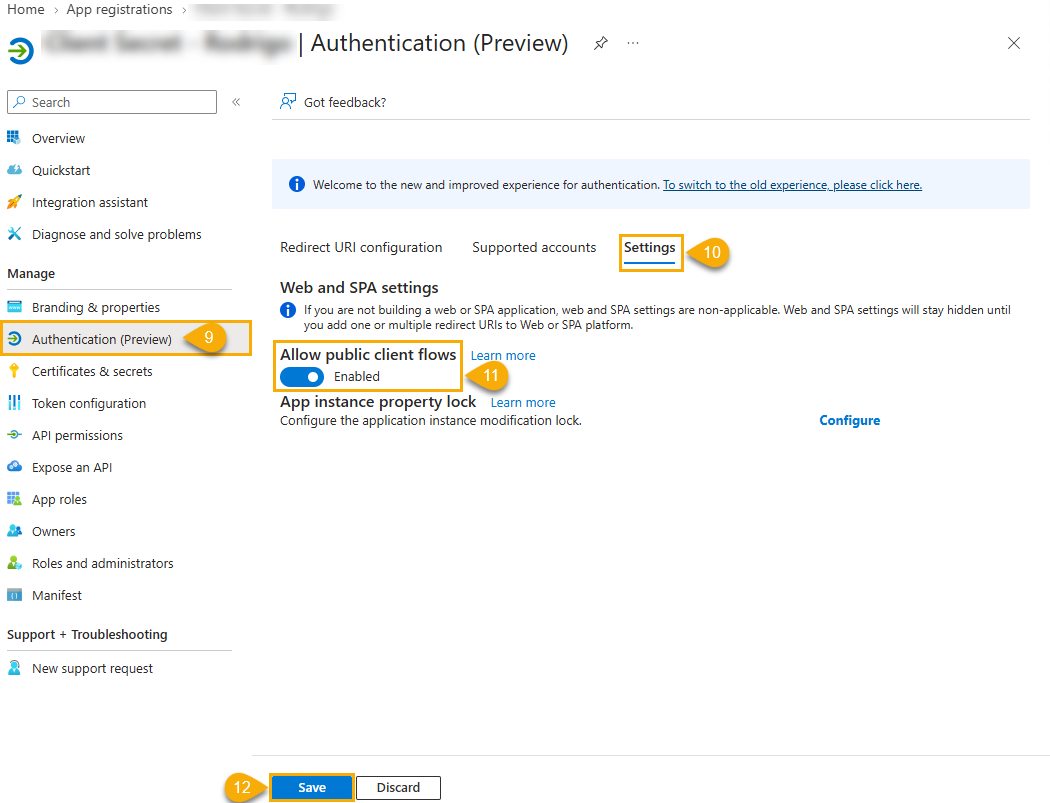This screenshot has width=1050, height=803.
Task: Click the welcome banner info icon
Action: 297,184
